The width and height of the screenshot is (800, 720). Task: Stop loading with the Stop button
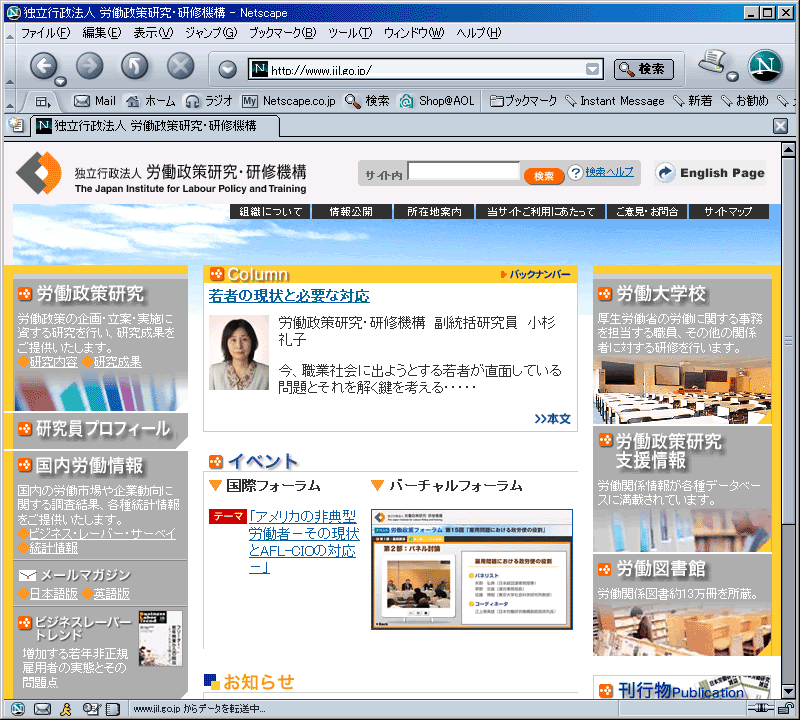[x=181, y=66]
